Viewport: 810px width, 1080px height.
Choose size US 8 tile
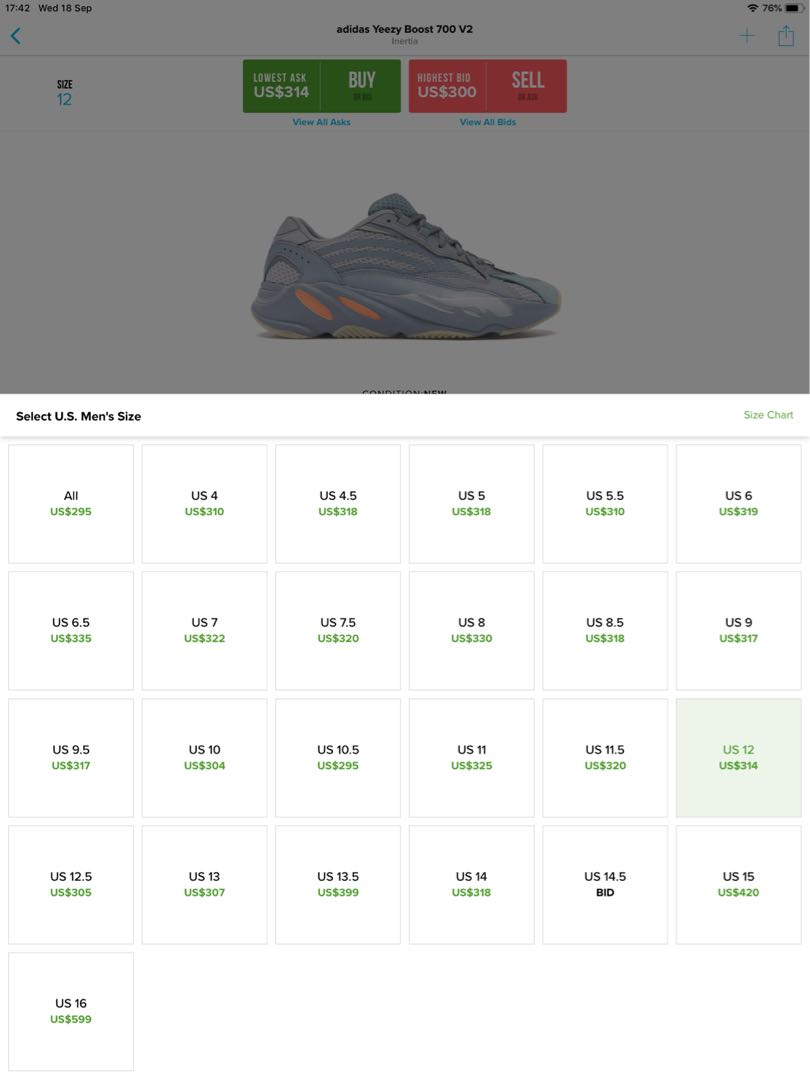[472, 630]
